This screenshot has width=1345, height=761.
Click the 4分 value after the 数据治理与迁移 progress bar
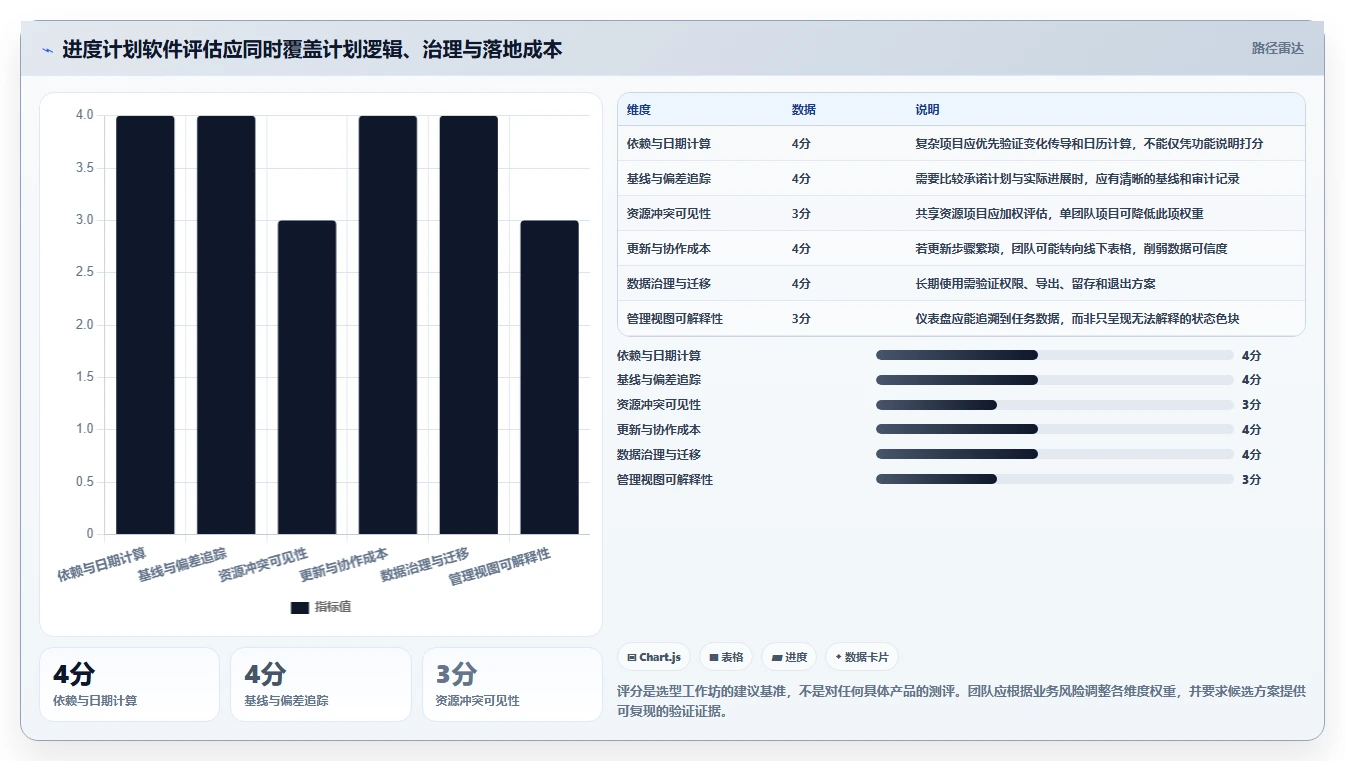click(x=1251, y=454)
